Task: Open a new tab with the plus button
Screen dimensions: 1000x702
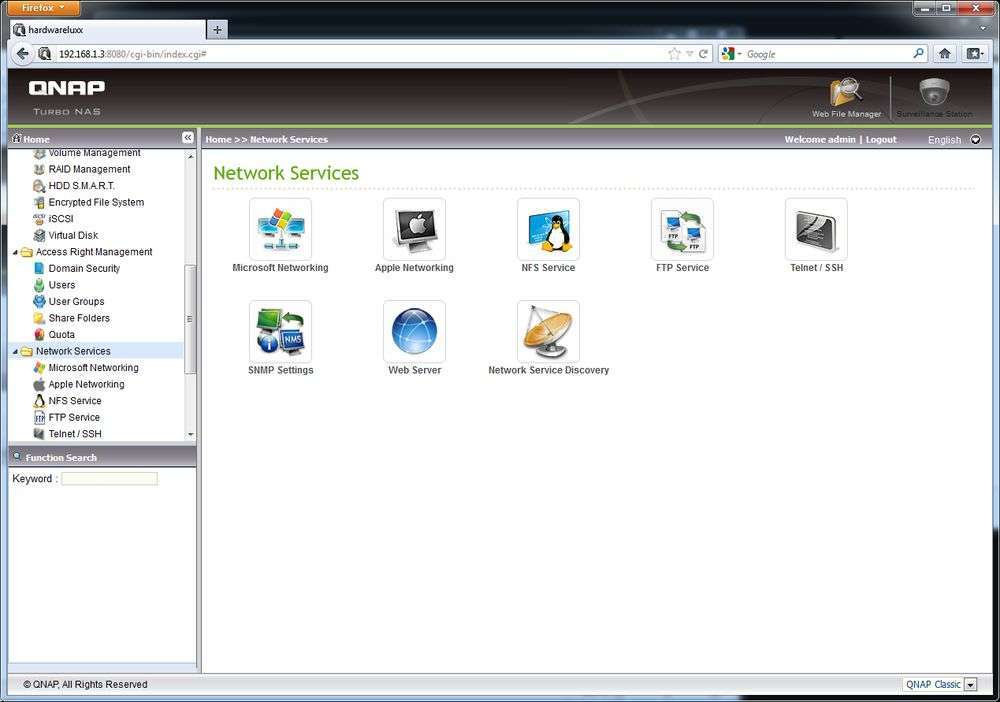Action: tap(217, 29)
